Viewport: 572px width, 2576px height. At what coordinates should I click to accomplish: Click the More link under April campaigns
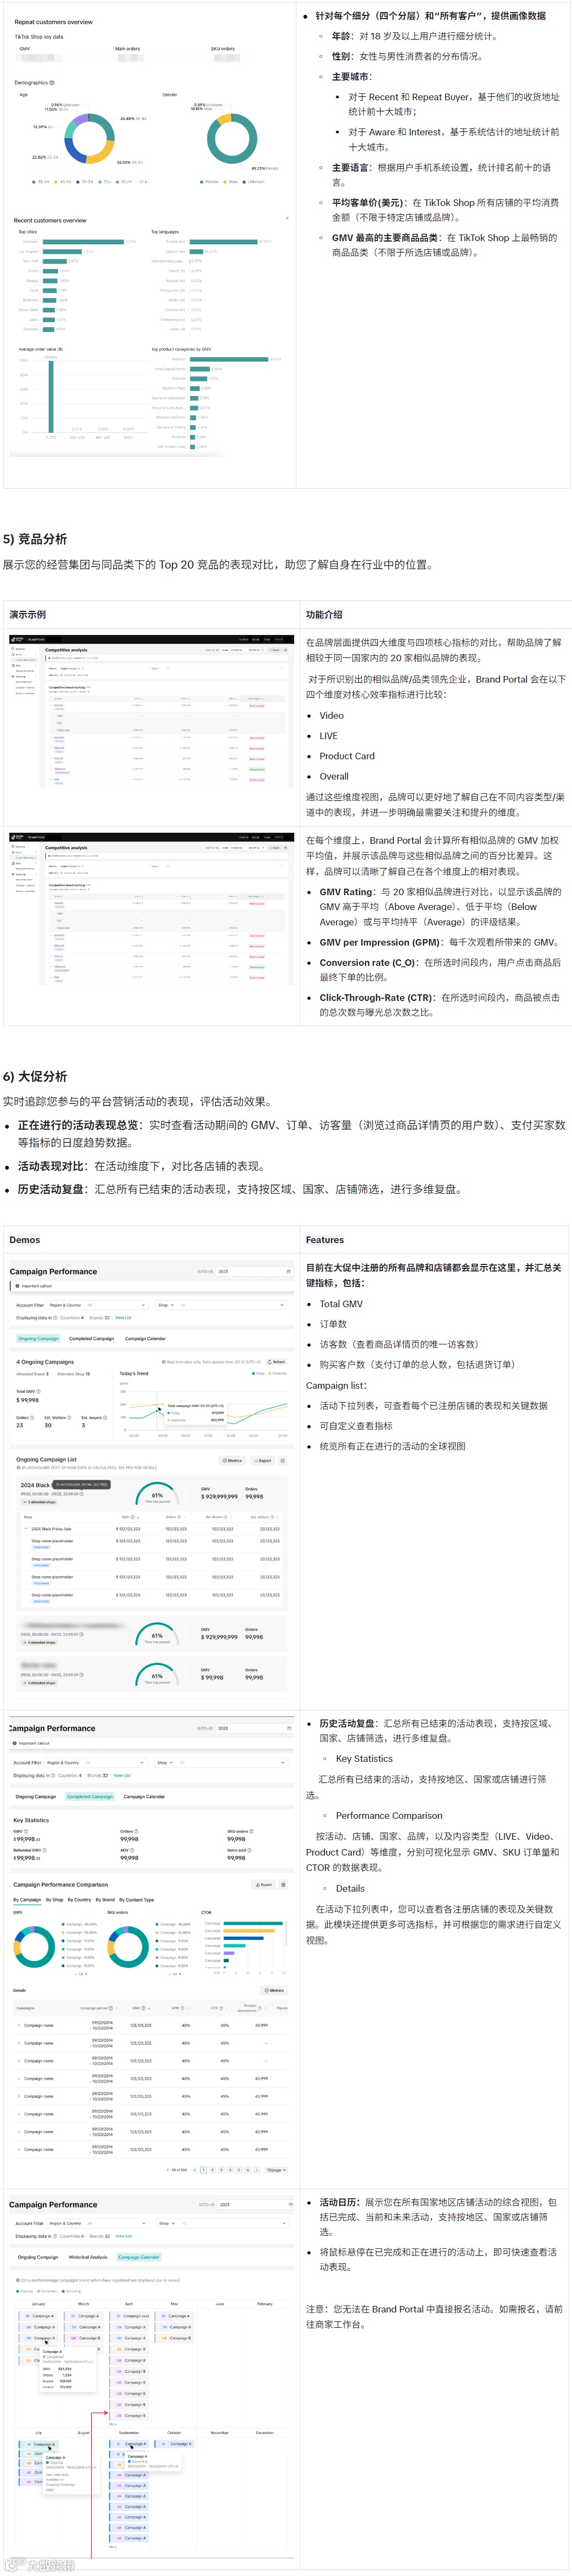pyautogui.click(x=112, y=2424)
